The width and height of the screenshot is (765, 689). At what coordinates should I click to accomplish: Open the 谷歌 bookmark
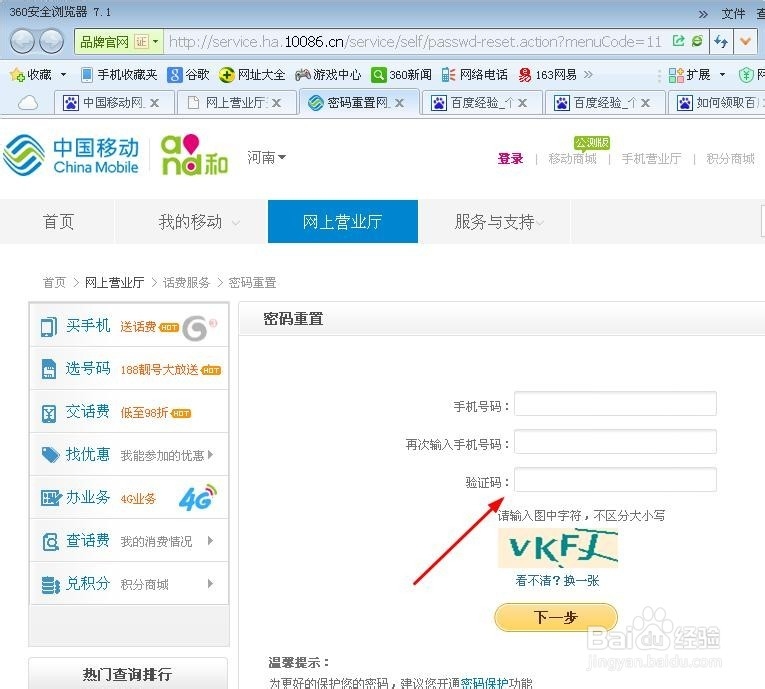(188, 75)
